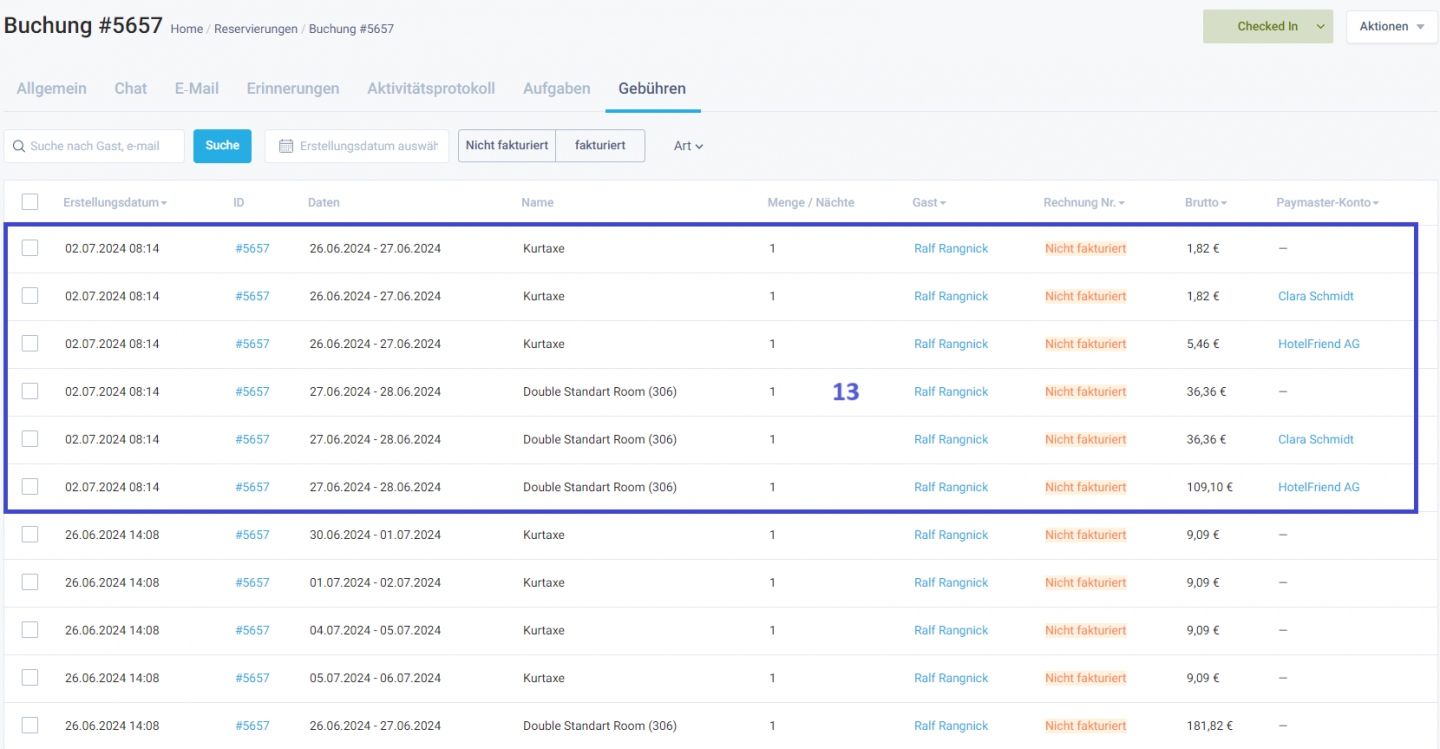Click the Brutto value 109,10 €

click(x=1209, y=487)
